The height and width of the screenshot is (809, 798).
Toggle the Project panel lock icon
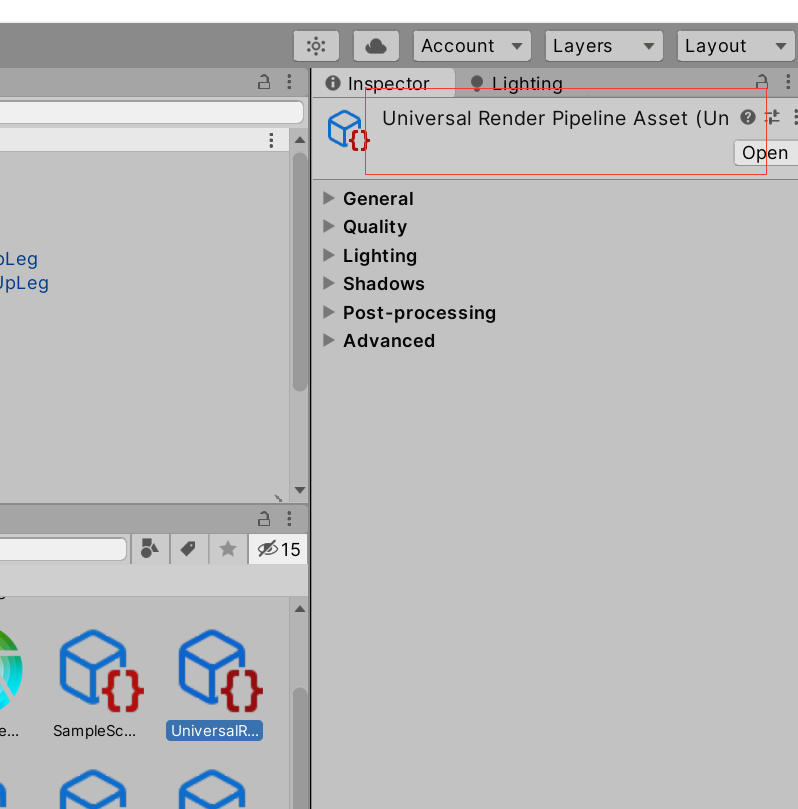coord(264,518)
